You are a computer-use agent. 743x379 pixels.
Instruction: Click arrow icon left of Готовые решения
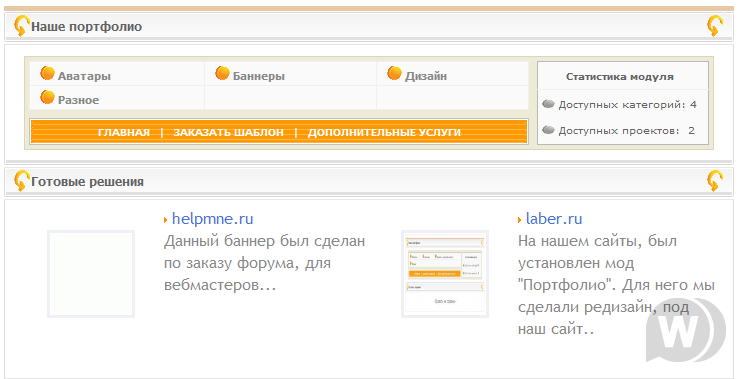pyautogui.click(x=21, y=181)
